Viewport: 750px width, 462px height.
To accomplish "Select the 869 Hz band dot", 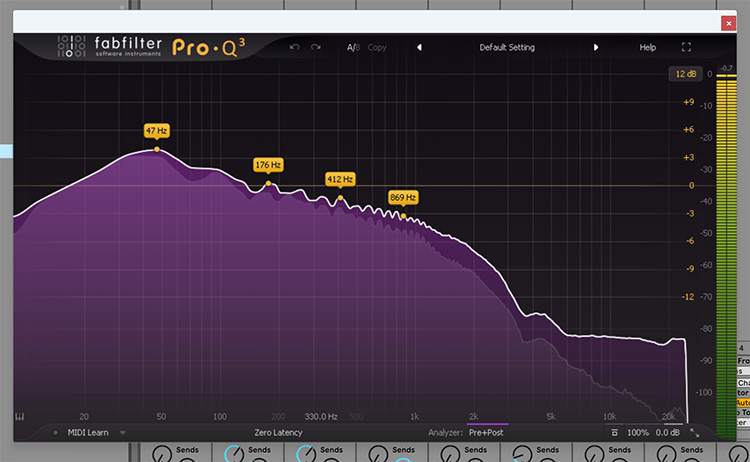I will point(403,216).
